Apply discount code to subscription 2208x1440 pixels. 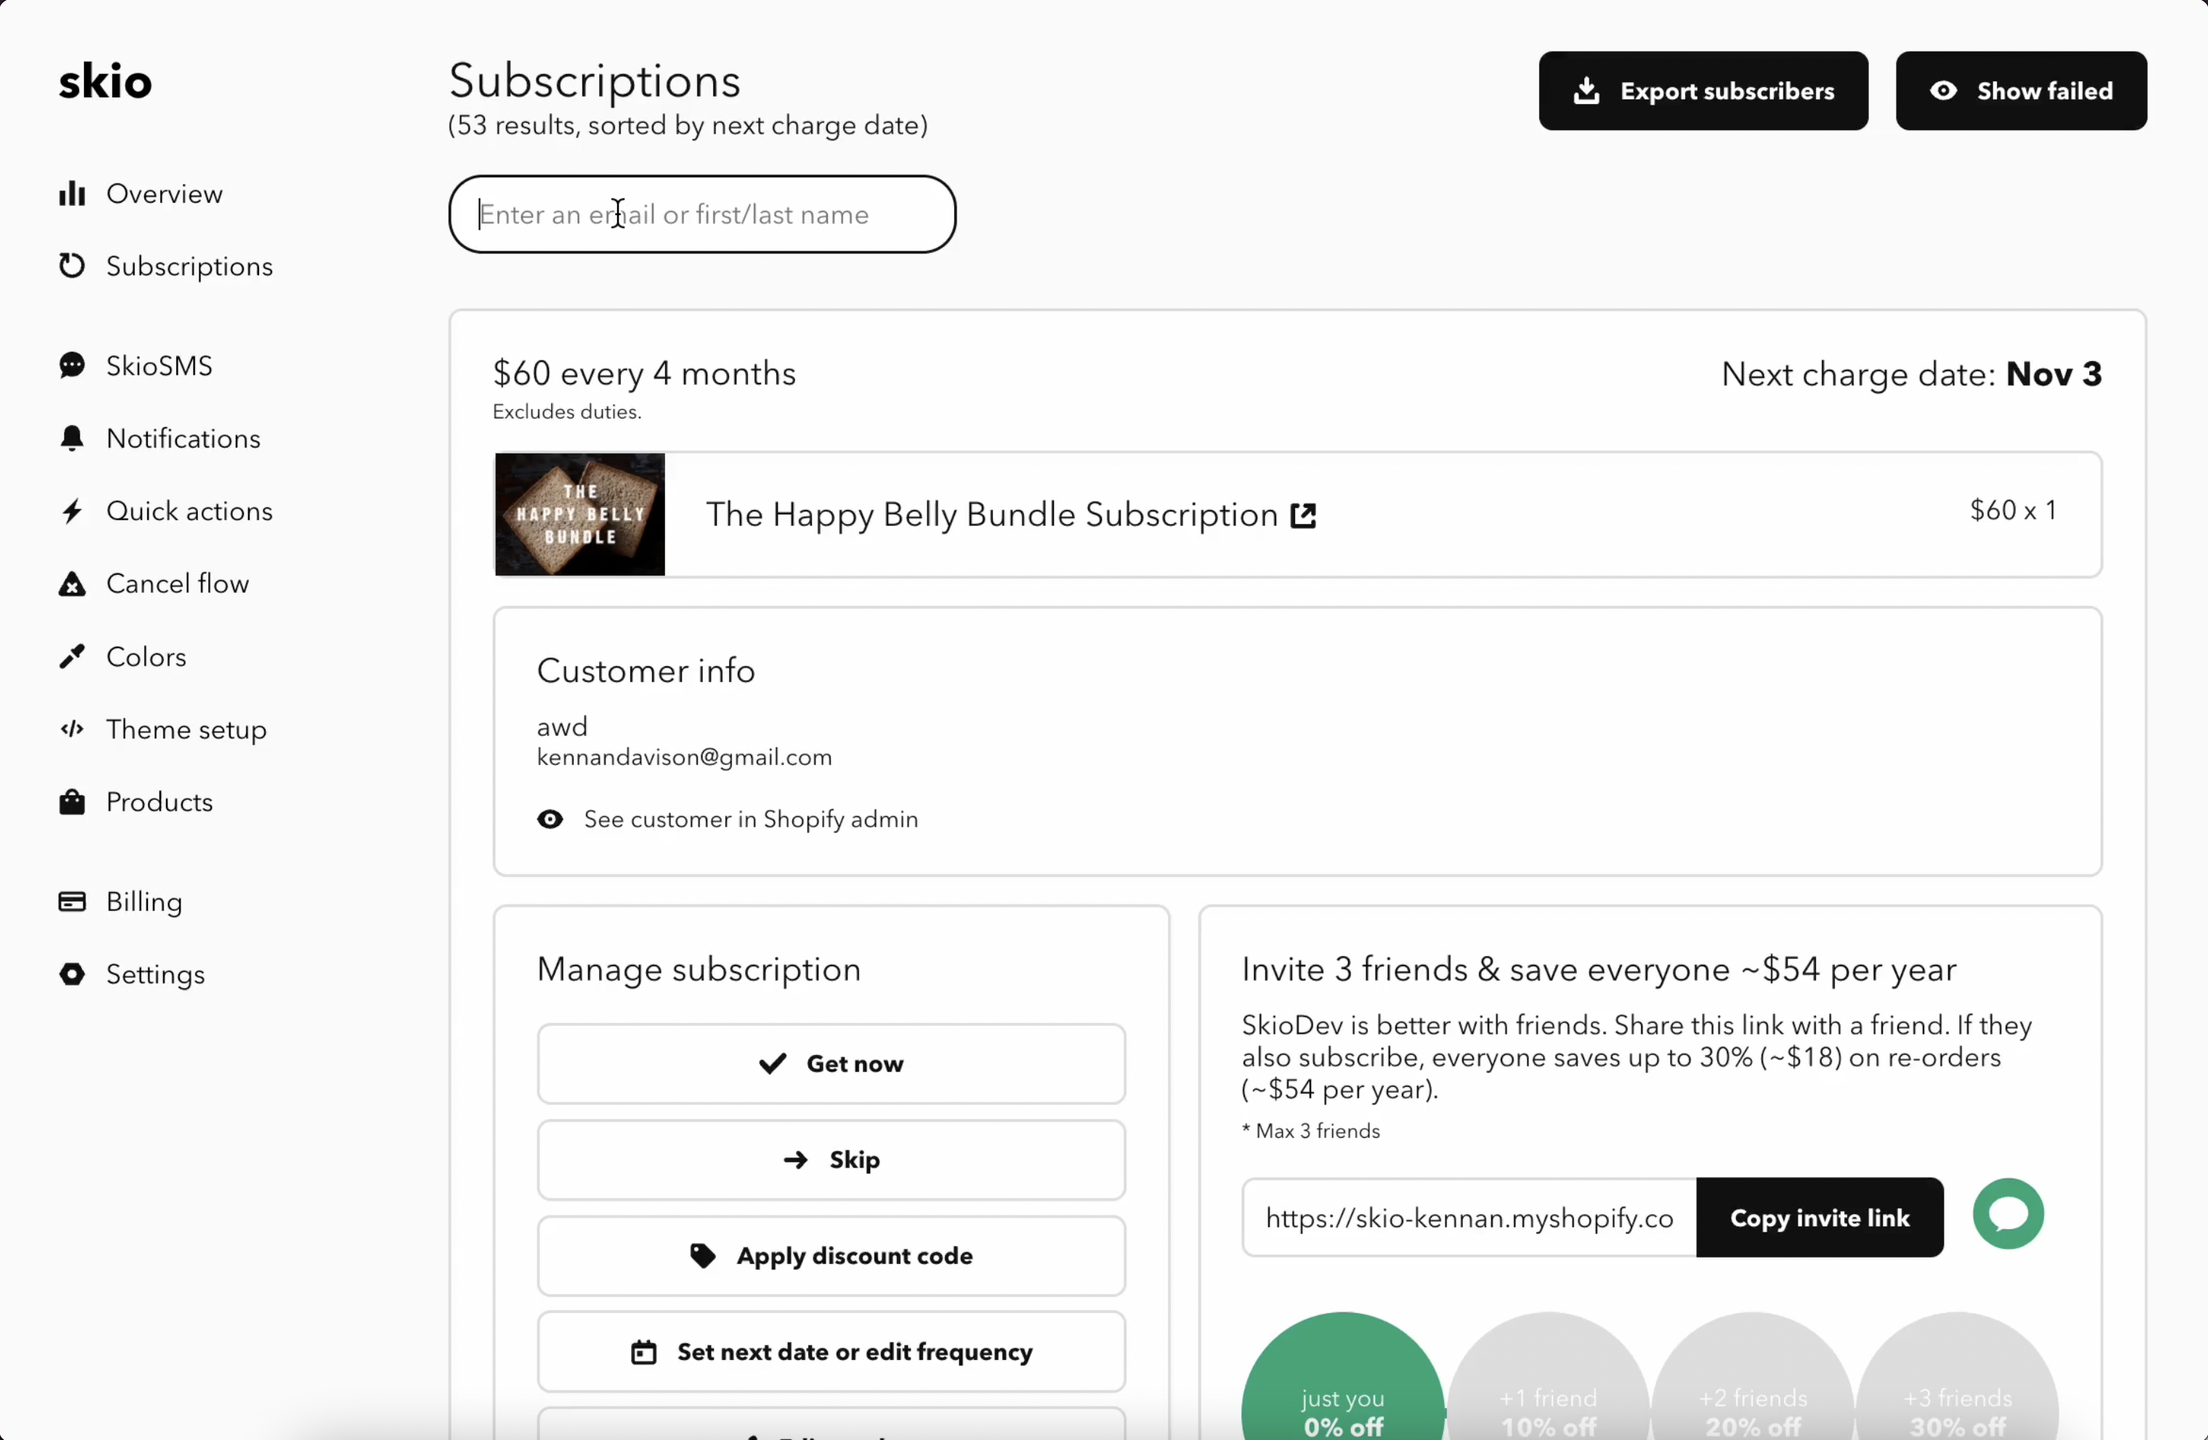(831, 1256)
